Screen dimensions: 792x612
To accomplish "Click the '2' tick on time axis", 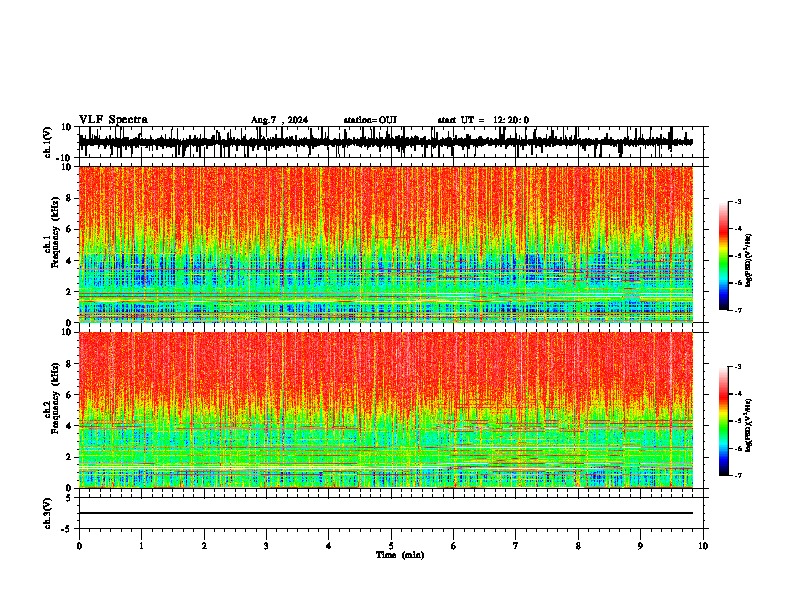I will (x=204, y=546).
